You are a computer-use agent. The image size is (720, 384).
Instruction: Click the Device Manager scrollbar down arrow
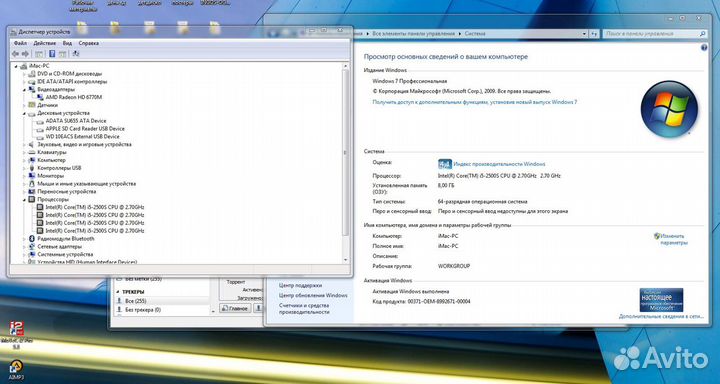click(x=346, y=260)
